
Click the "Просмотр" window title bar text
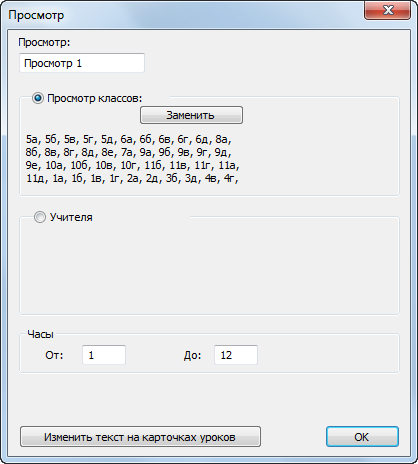pyautogui.click(x=36, y=15)
